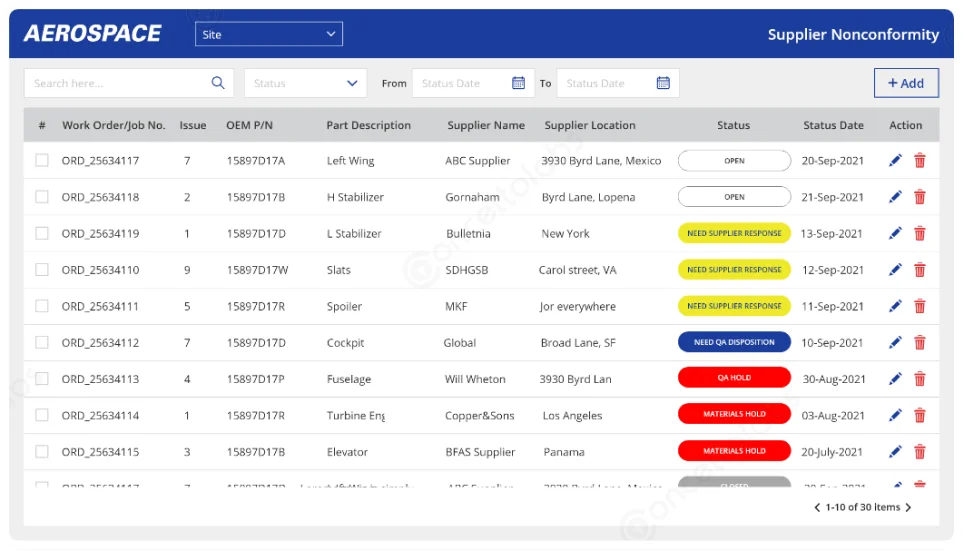Tick the checkbox for ORD_25634113 Fuselage row
Viewport: 964px width, 551px height.
point(42,379)
